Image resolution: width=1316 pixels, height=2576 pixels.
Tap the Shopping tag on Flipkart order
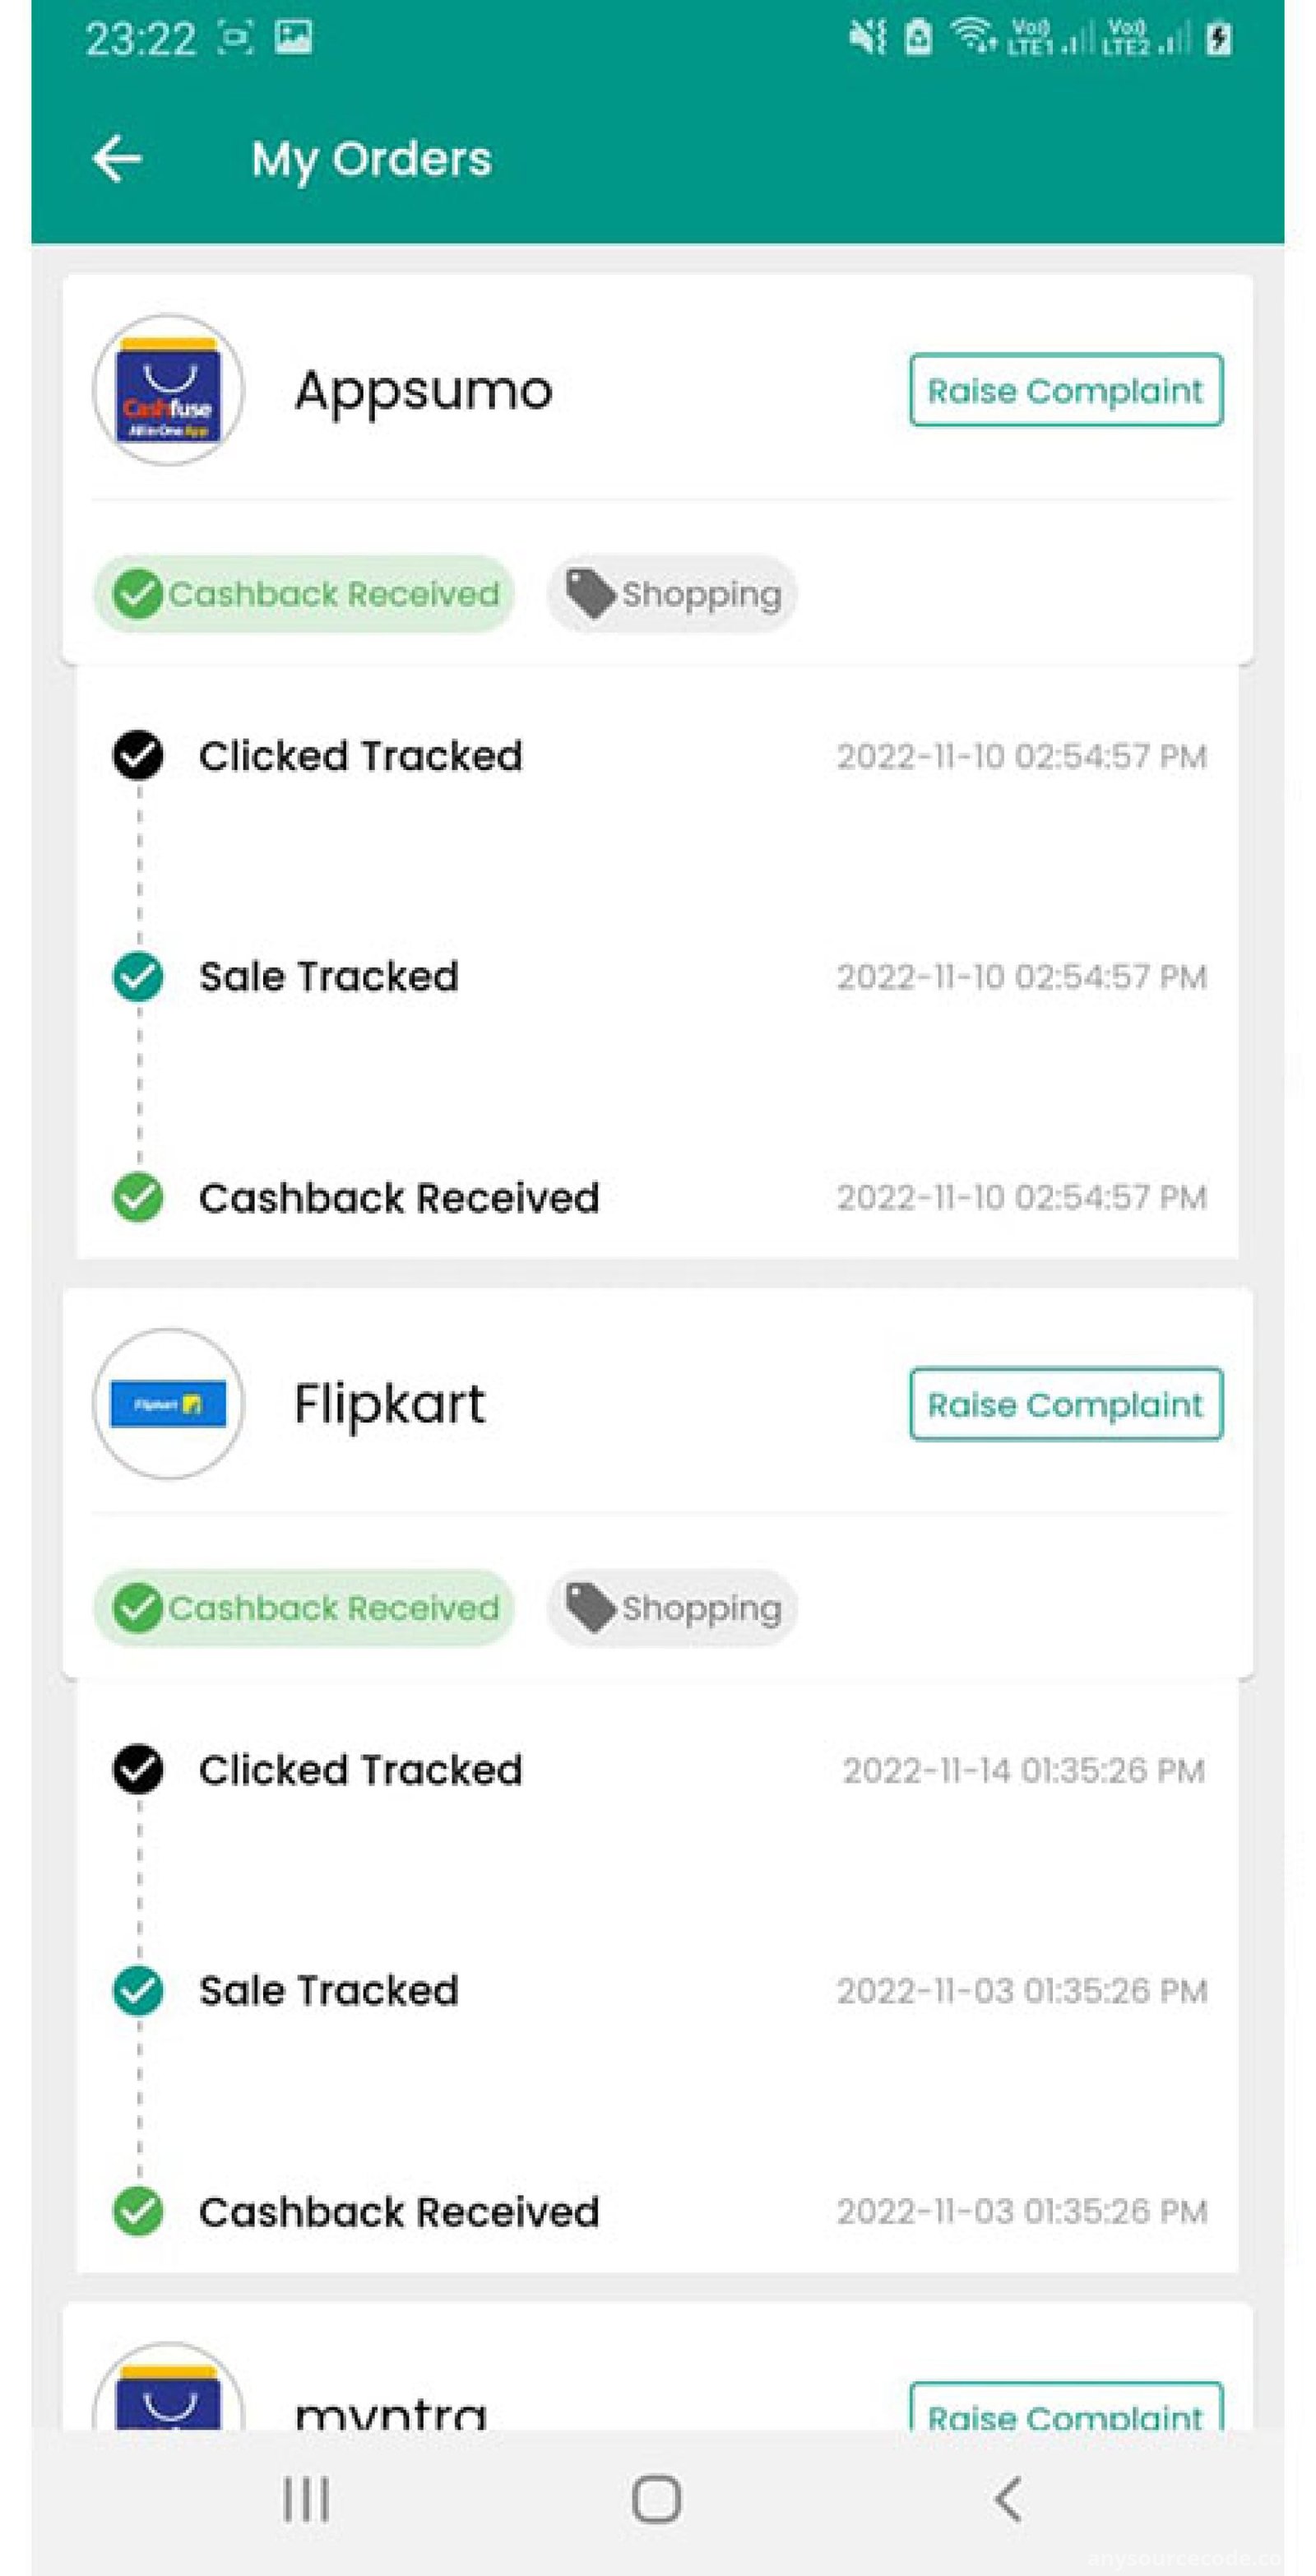672,1608
